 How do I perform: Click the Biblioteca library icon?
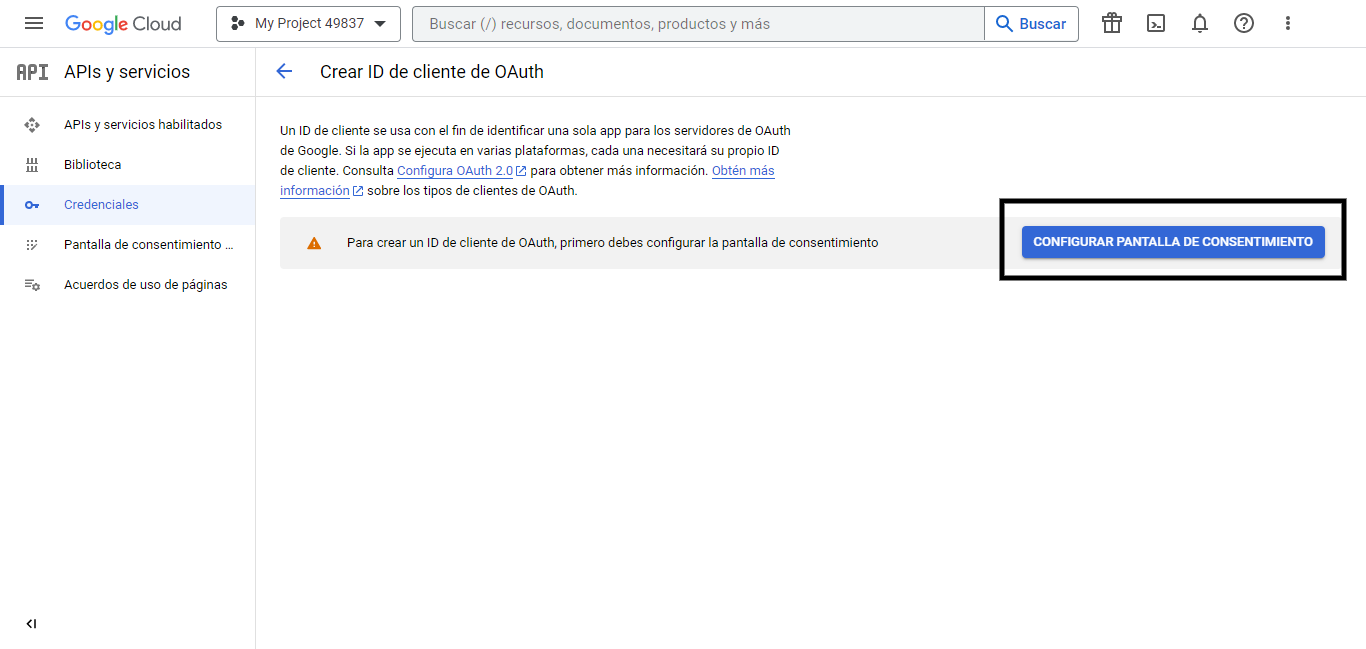pos(32,165)
